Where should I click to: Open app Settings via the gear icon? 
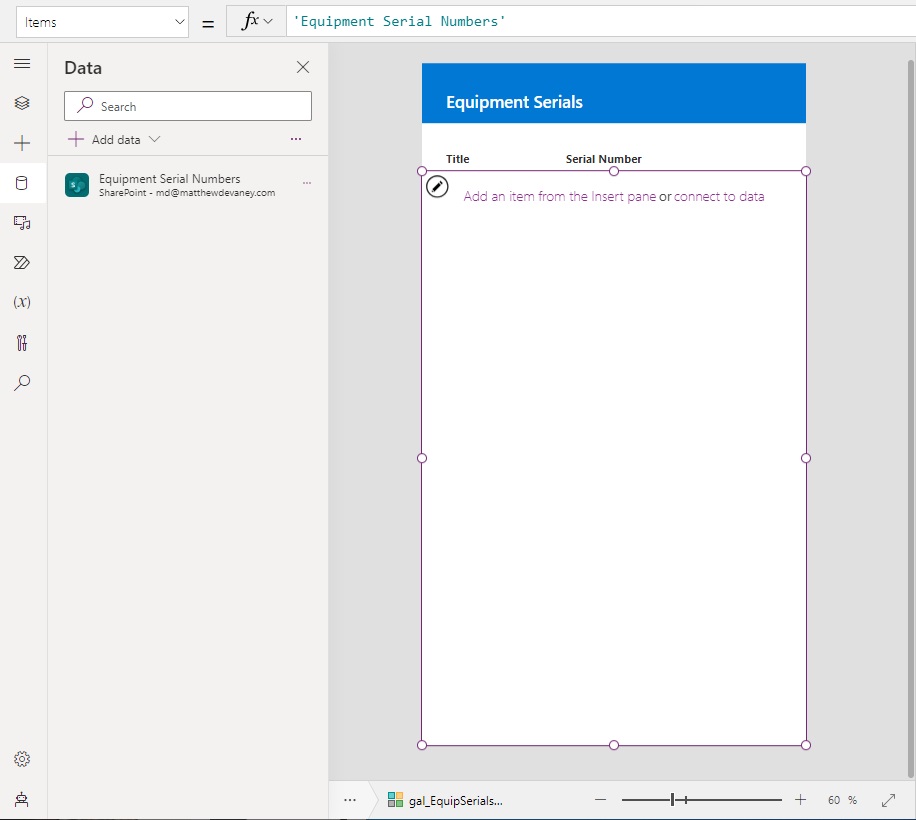tap(23, 759)
